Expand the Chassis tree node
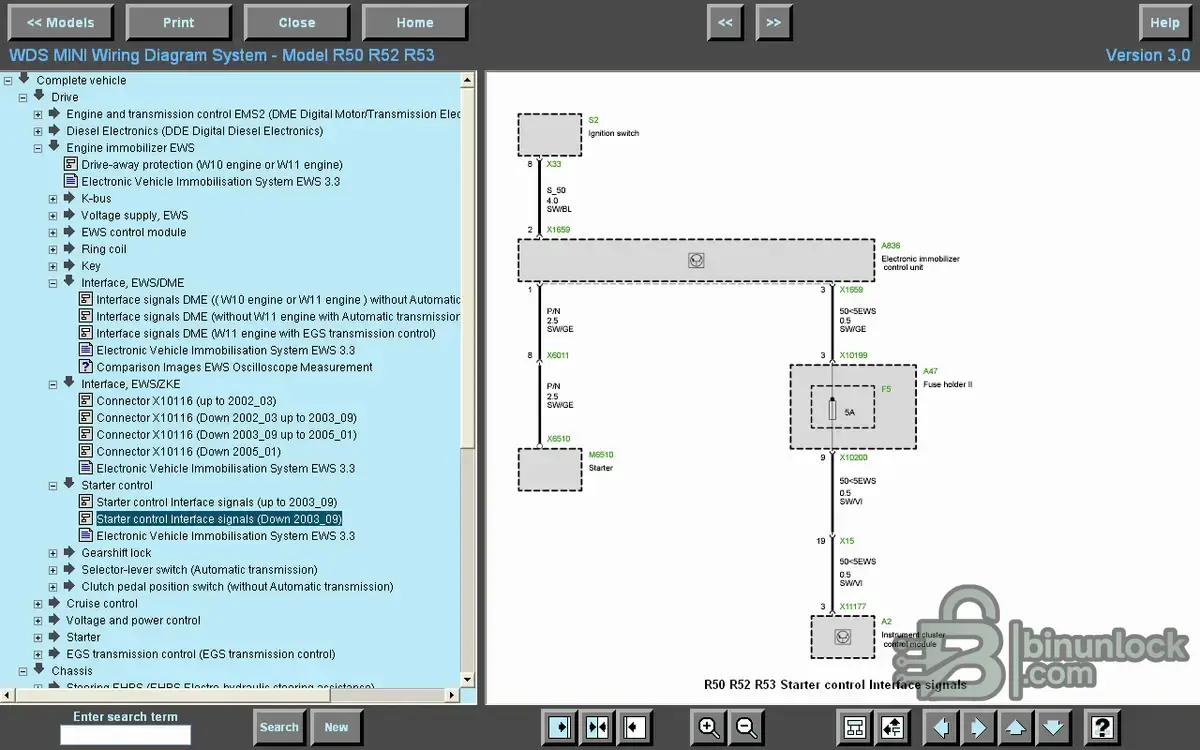1200x750 pixels. click(x=23, y=671)
